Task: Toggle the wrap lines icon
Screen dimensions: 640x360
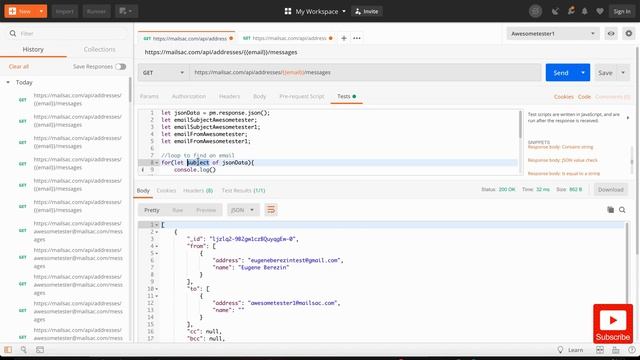Action: (x=271, y=210)
